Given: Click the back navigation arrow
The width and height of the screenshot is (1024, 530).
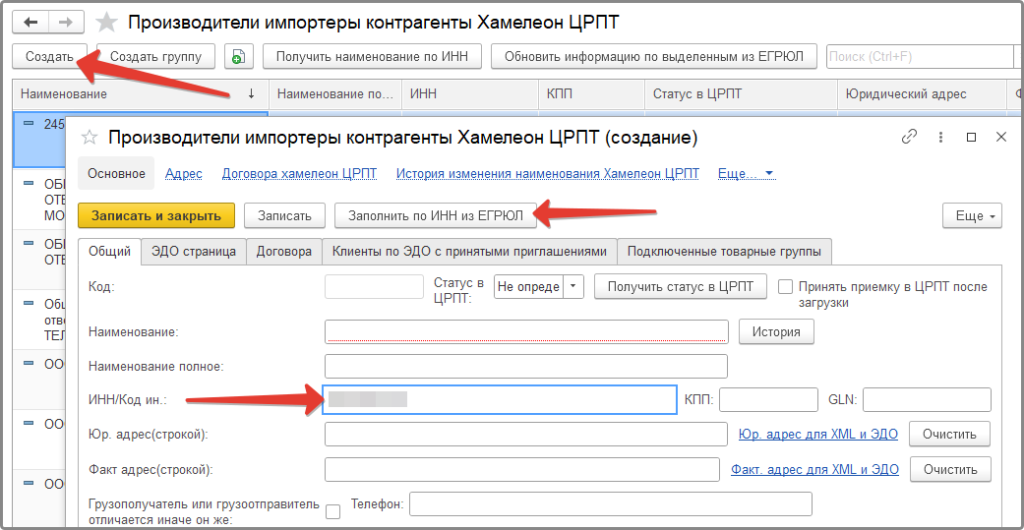Looking at the screenshot, I should click(31, 22).
